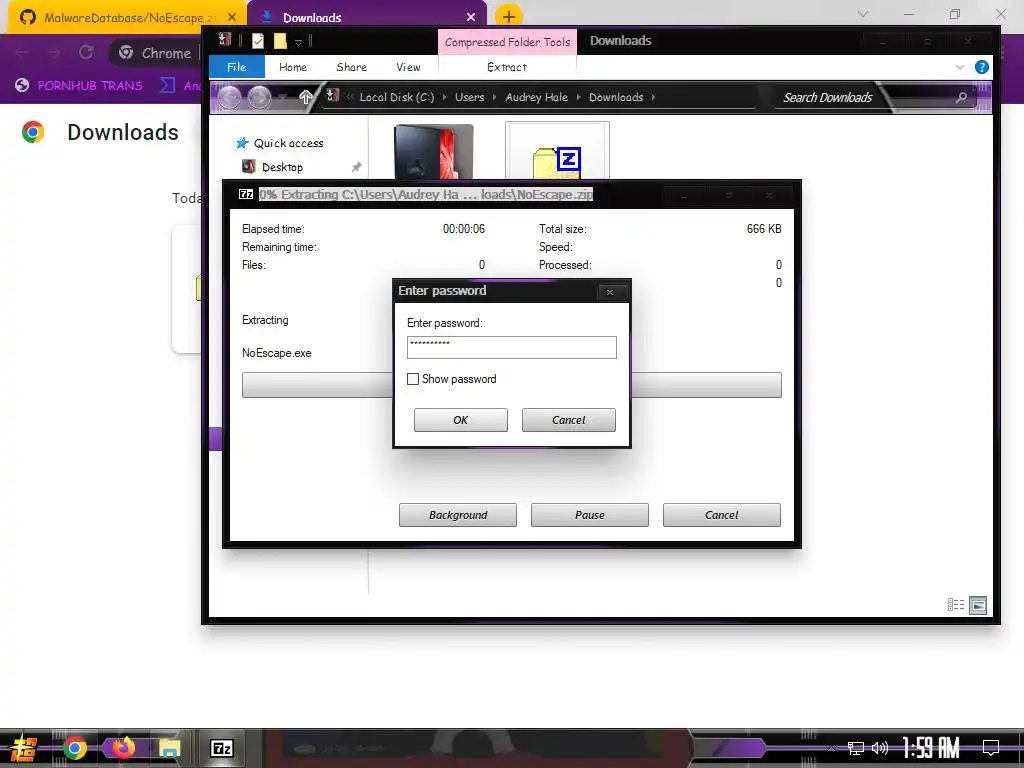Viewport: 1024px width, 768px height.
Task: Open the File tab in Explorer
Action: coord(236,67)
